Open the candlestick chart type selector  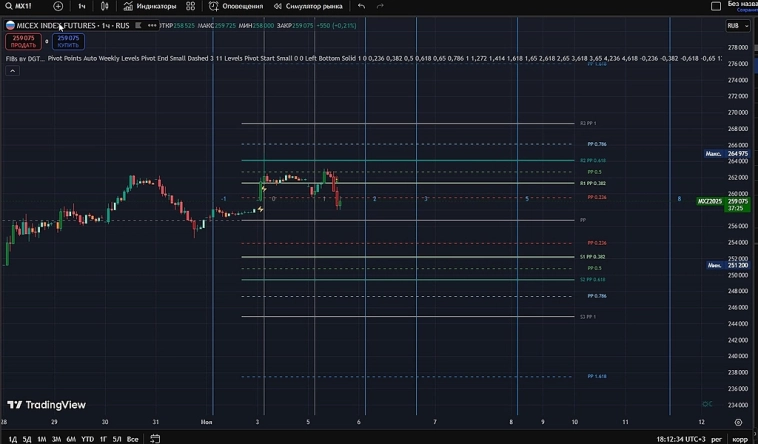click(104, 6)
